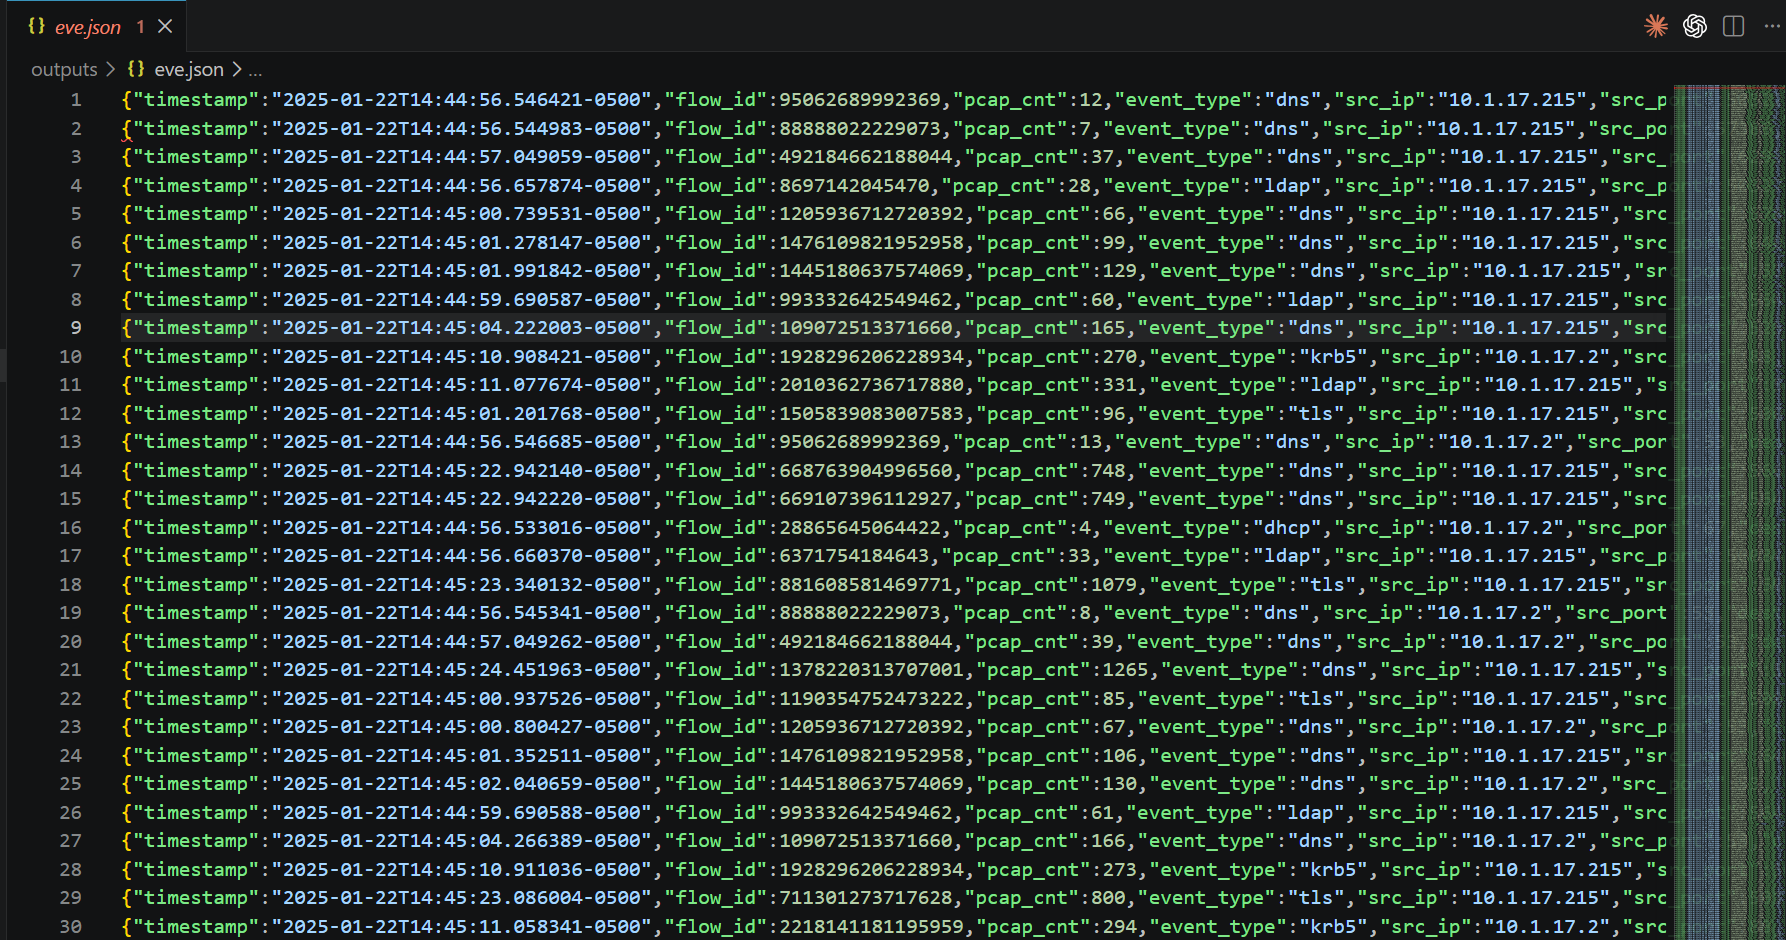Click pcap_cnt value 99 on line 6
Screen dimensions: 1786x940
click(1115, 243)
